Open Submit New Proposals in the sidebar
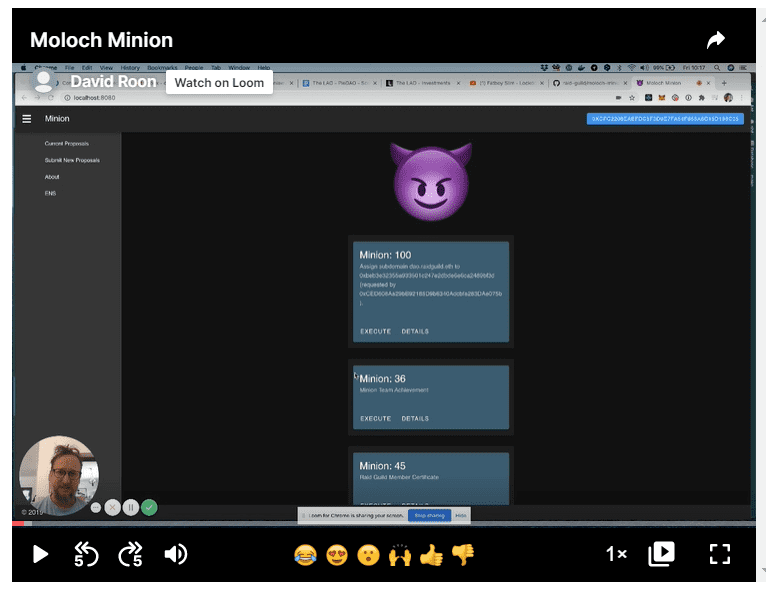 tap(72, 160)
